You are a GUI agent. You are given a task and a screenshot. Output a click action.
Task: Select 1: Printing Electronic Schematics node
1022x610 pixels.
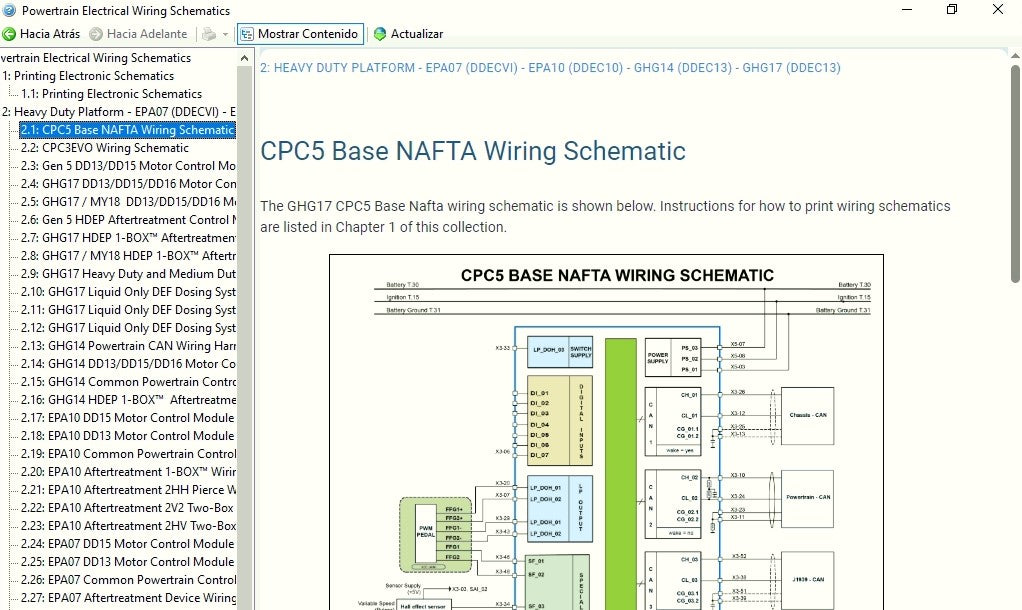88,76
